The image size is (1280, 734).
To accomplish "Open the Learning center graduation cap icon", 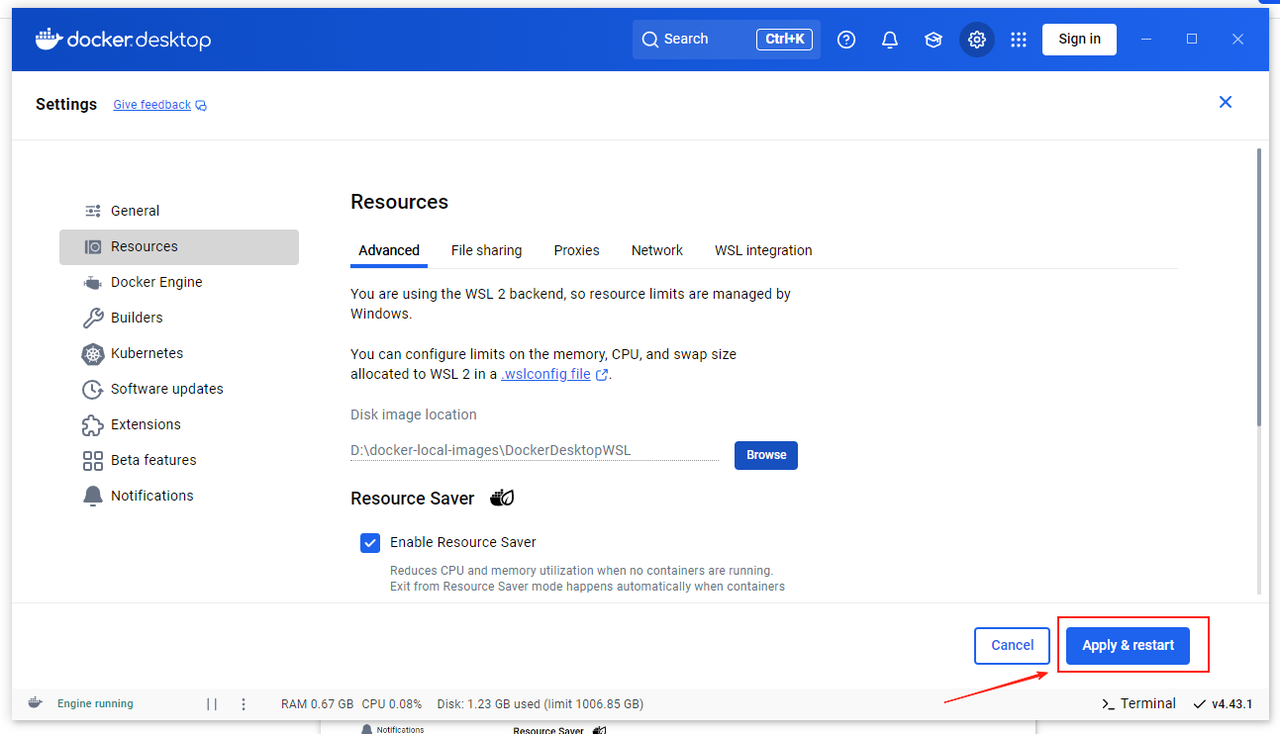I will point(933,39).
